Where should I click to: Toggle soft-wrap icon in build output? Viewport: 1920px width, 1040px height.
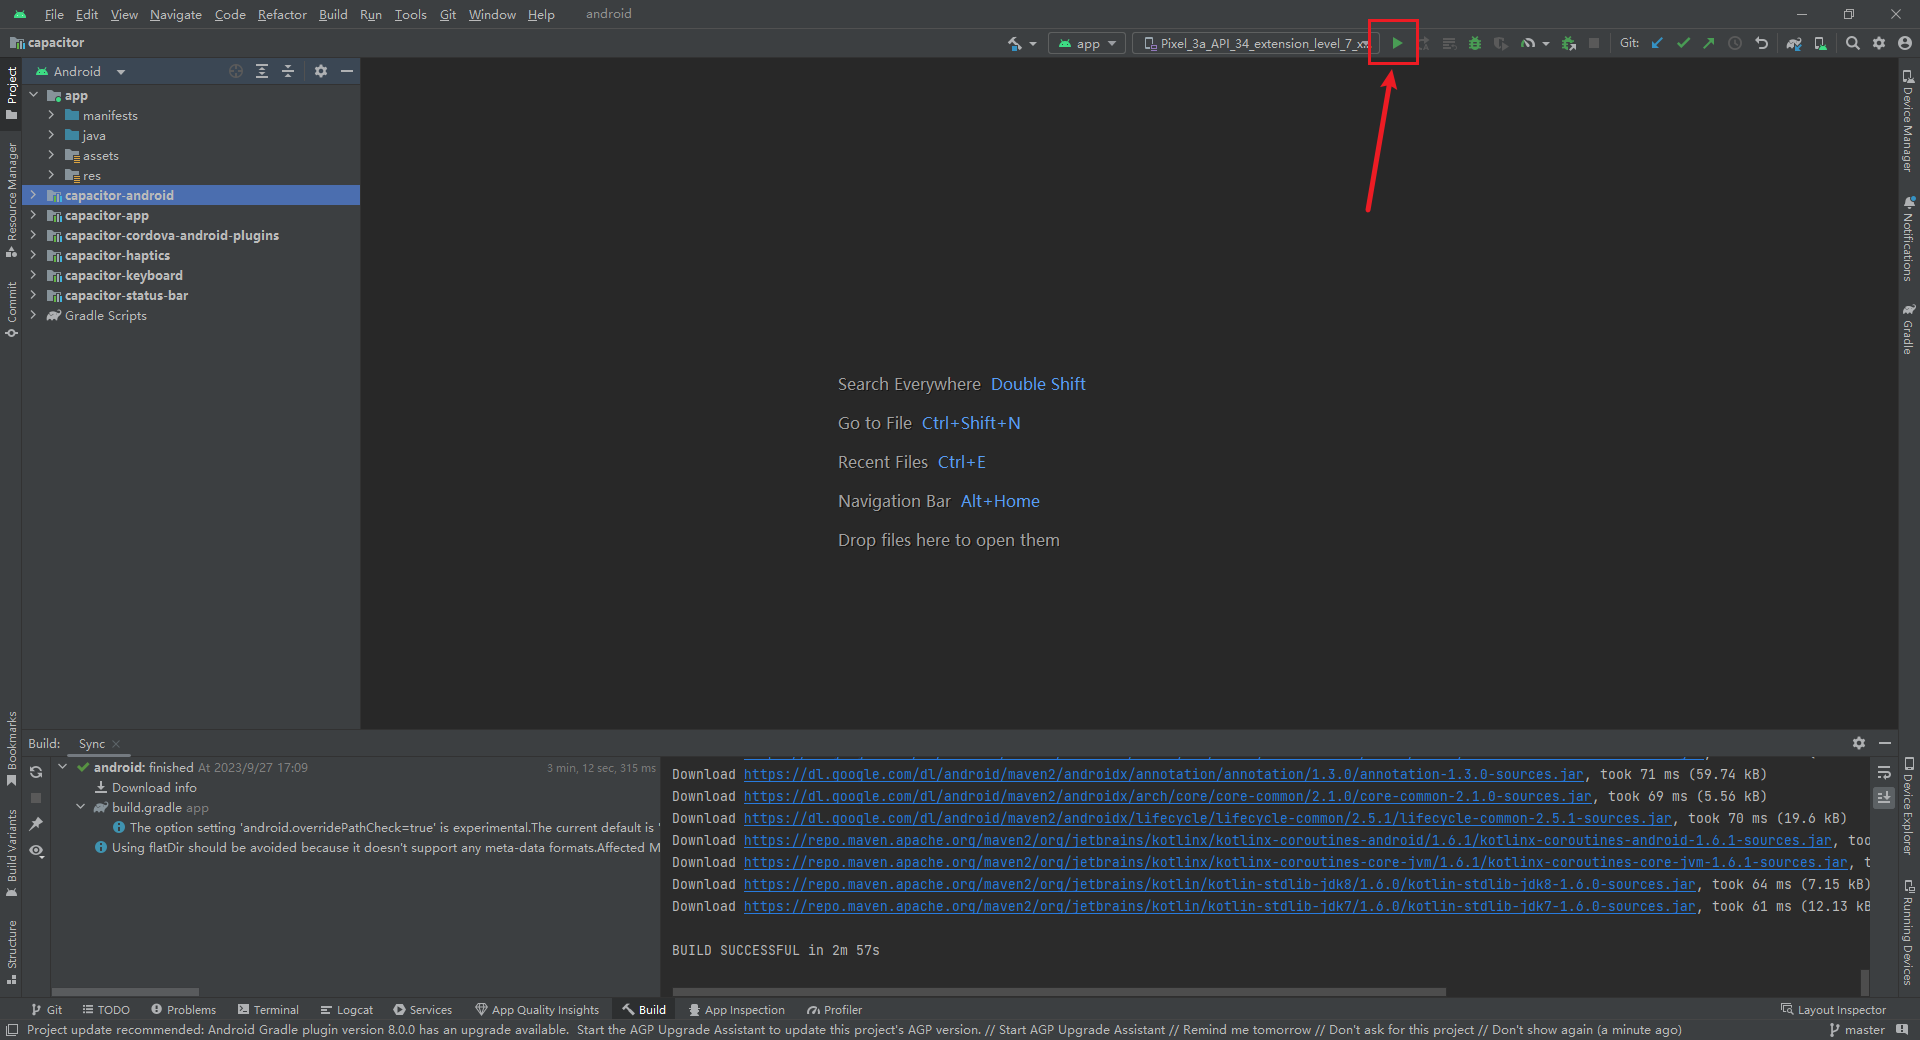pos(1884,772)
